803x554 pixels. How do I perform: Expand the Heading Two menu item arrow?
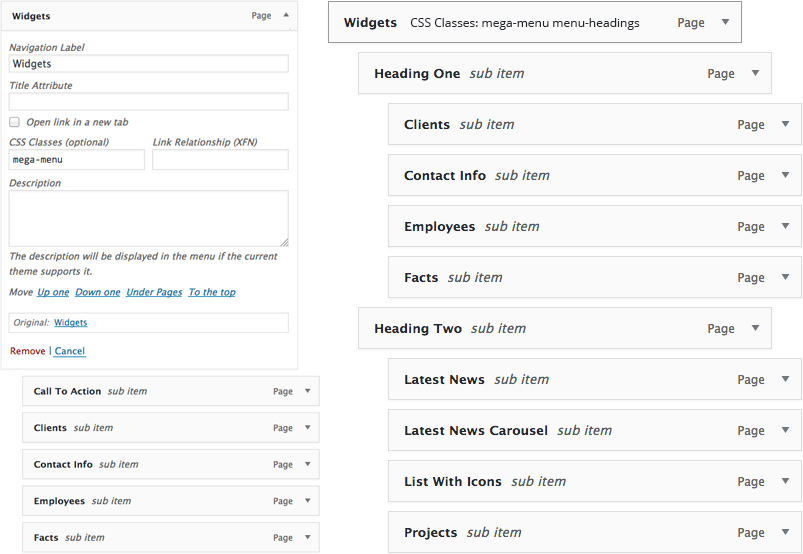[755, 328]
